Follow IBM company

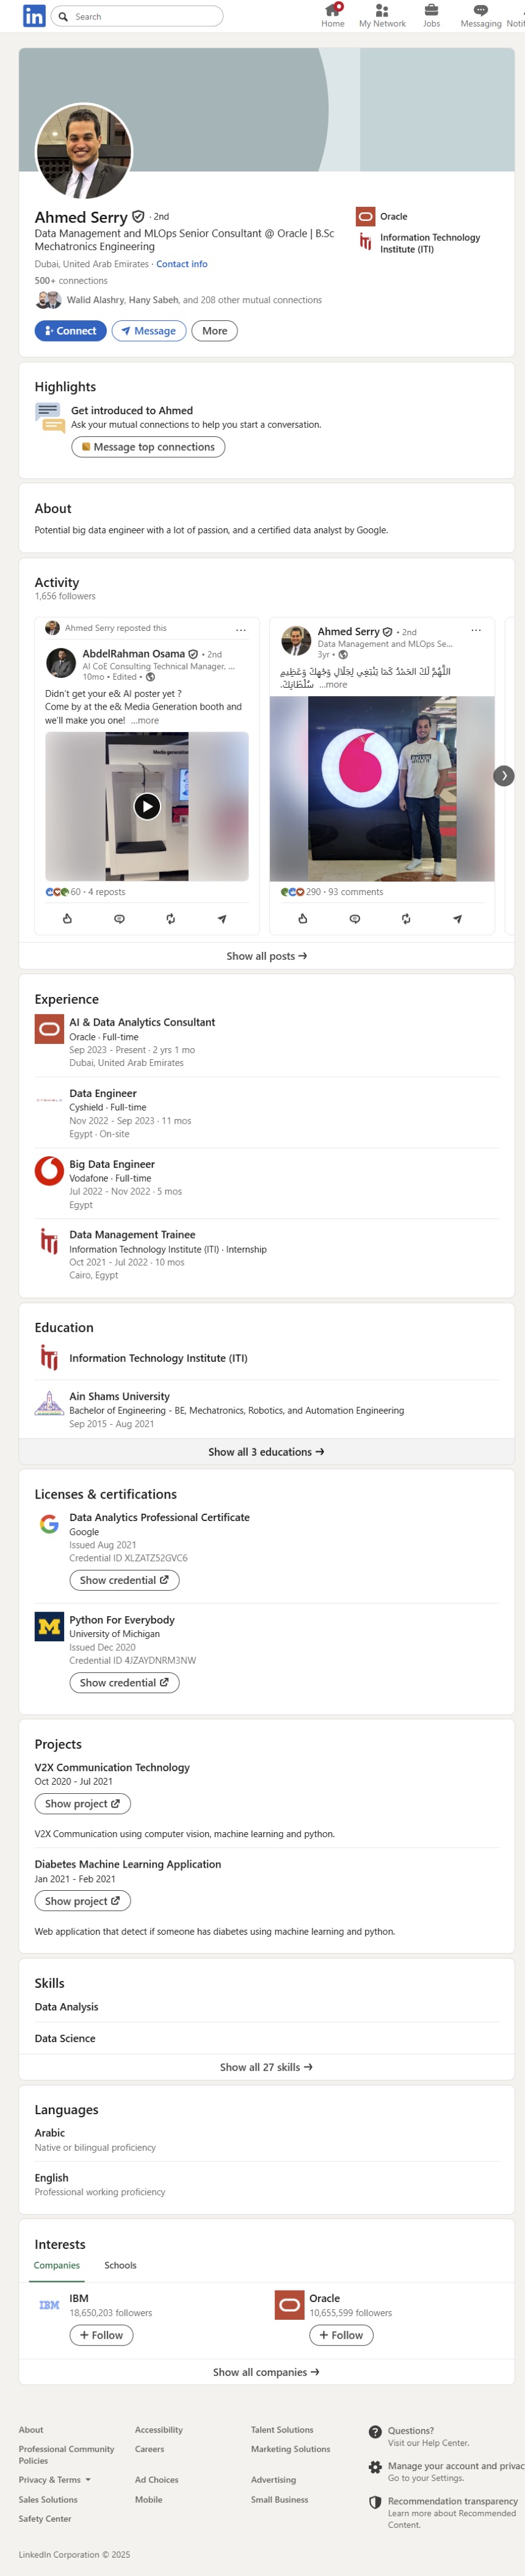(101, 2336)
